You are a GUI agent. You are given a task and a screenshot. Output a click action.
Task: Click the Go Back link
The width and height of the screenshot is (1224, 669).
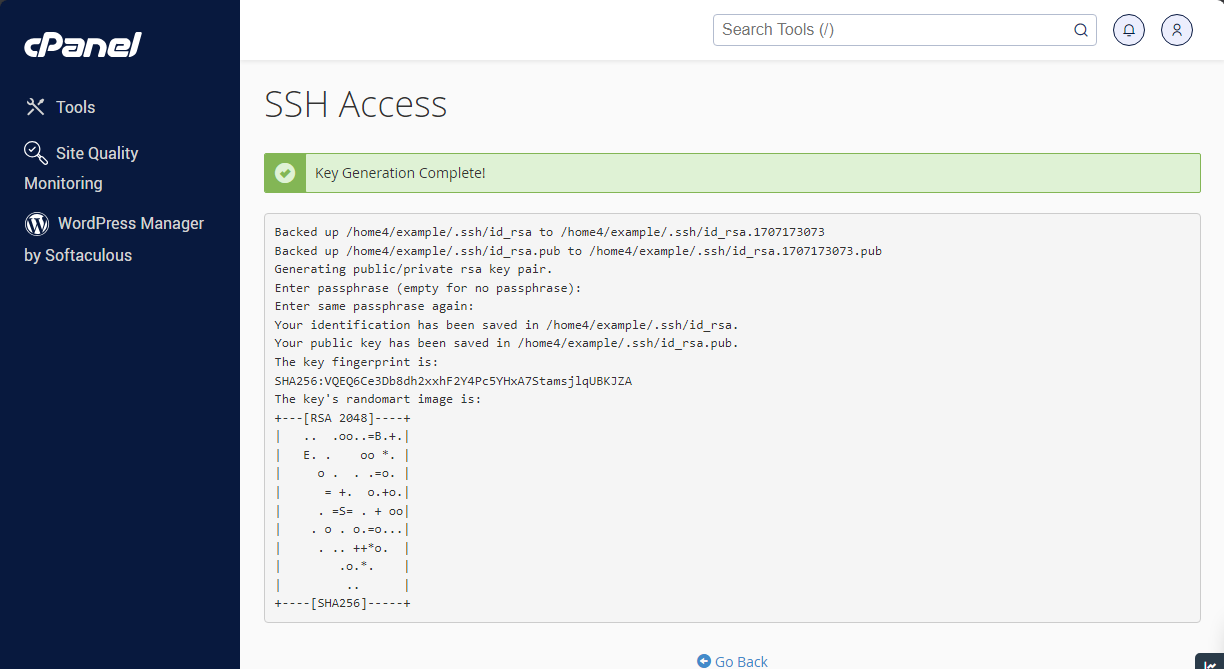(741, 661)
